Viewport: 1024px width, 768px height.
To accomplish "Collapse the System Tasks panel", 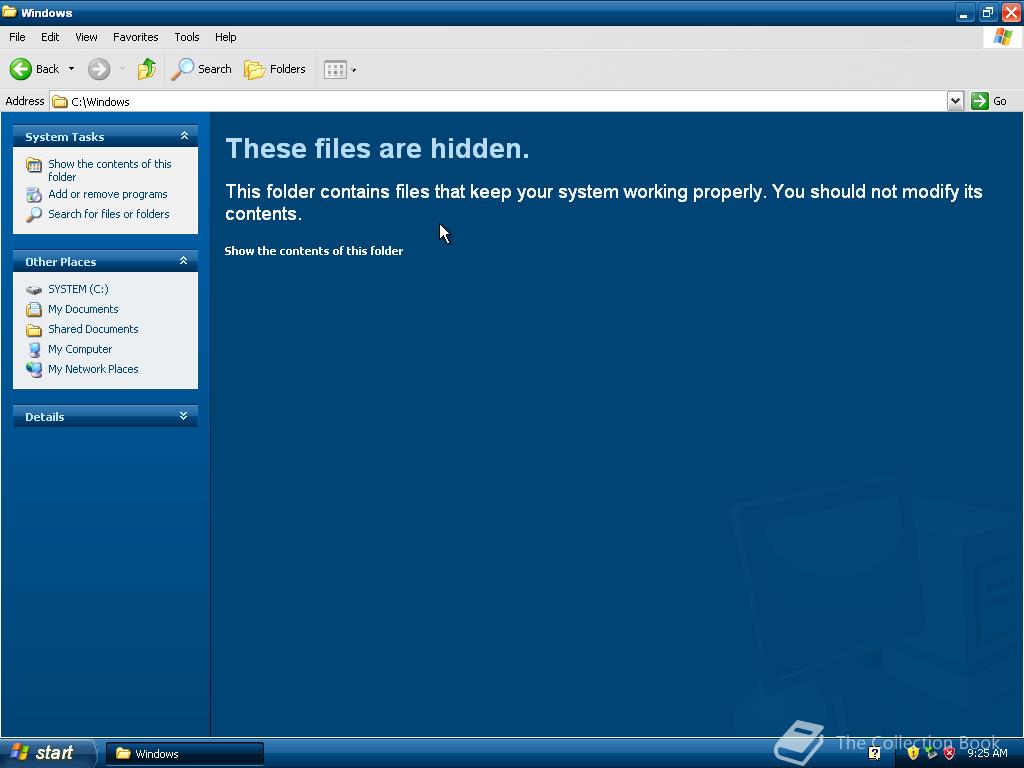I will point(184,136).
